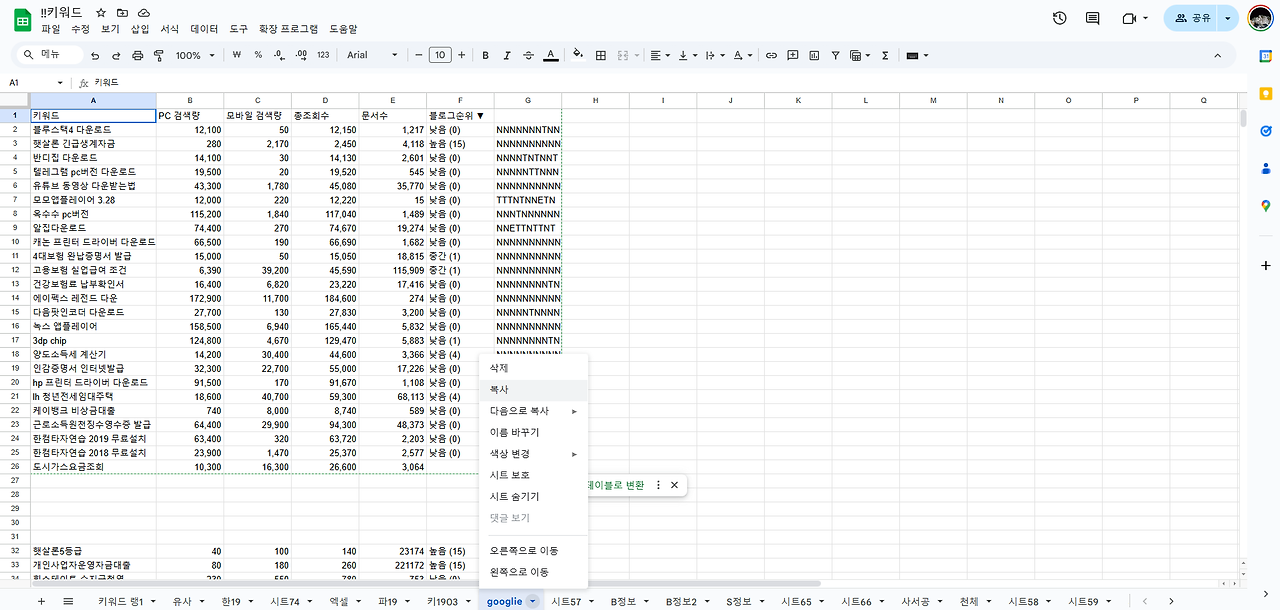Go to the Sheets home icon

22,19
